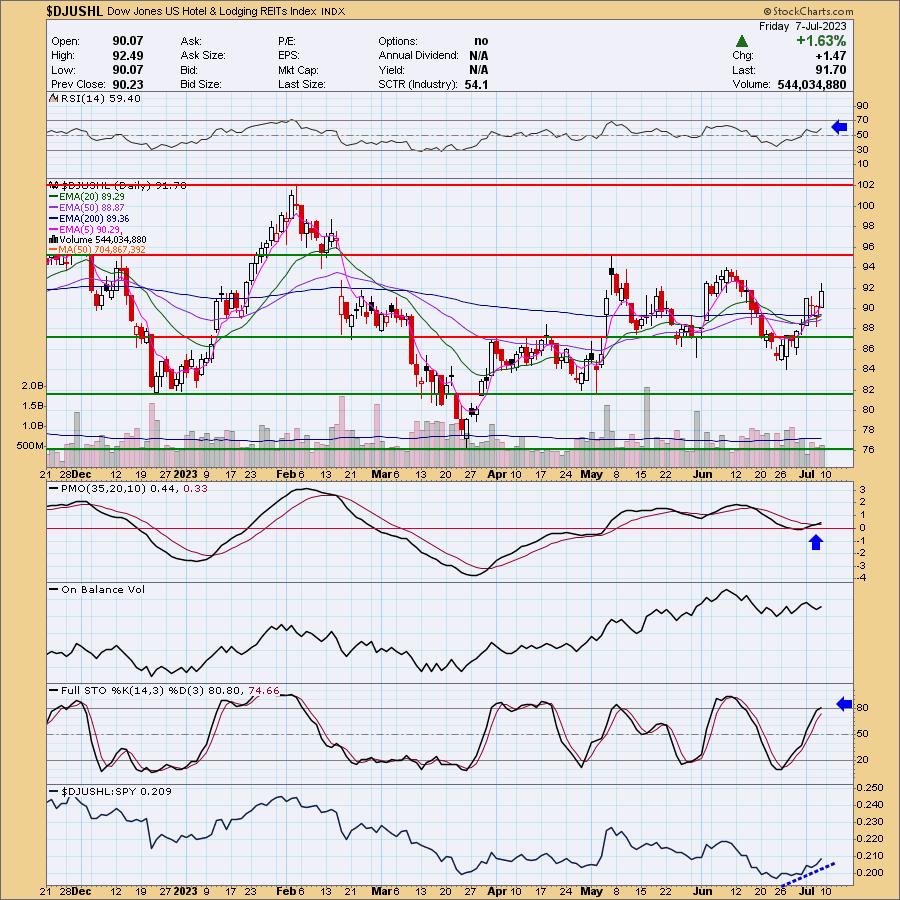Click the Yield label
This screenshot has height=900, width=900.
coord(391,69)
